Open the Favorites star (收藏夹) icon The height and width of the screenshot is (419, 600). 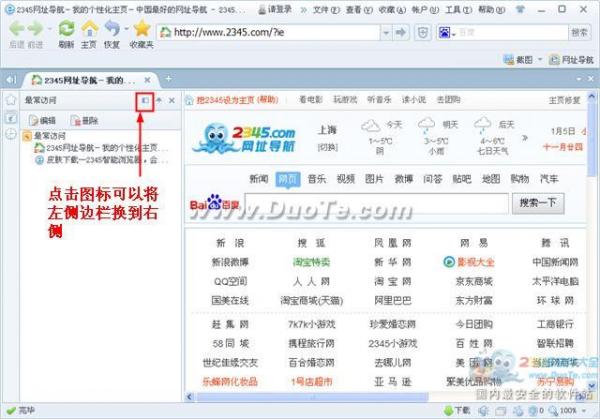(141, 29)
